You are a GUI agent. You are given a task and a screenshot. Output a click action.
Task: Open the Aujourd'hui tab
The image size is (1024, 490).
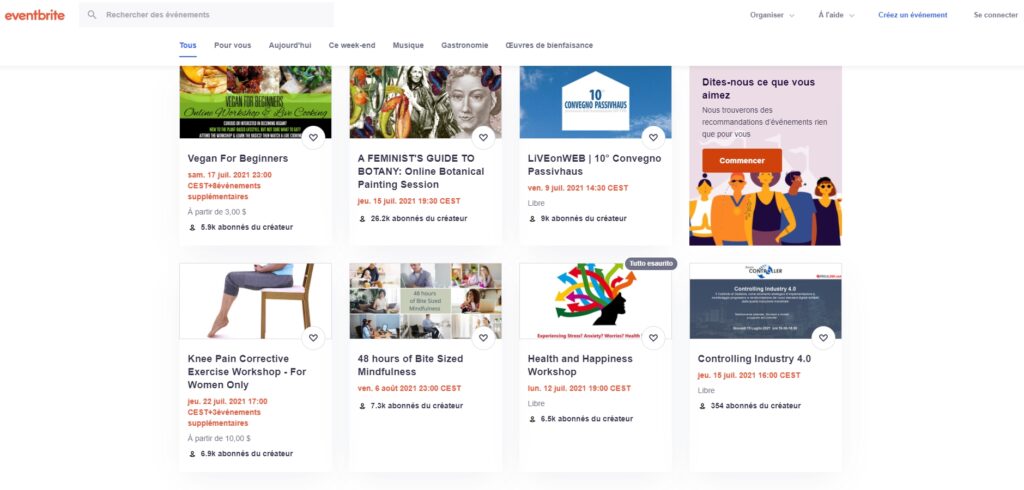(290, 45)
